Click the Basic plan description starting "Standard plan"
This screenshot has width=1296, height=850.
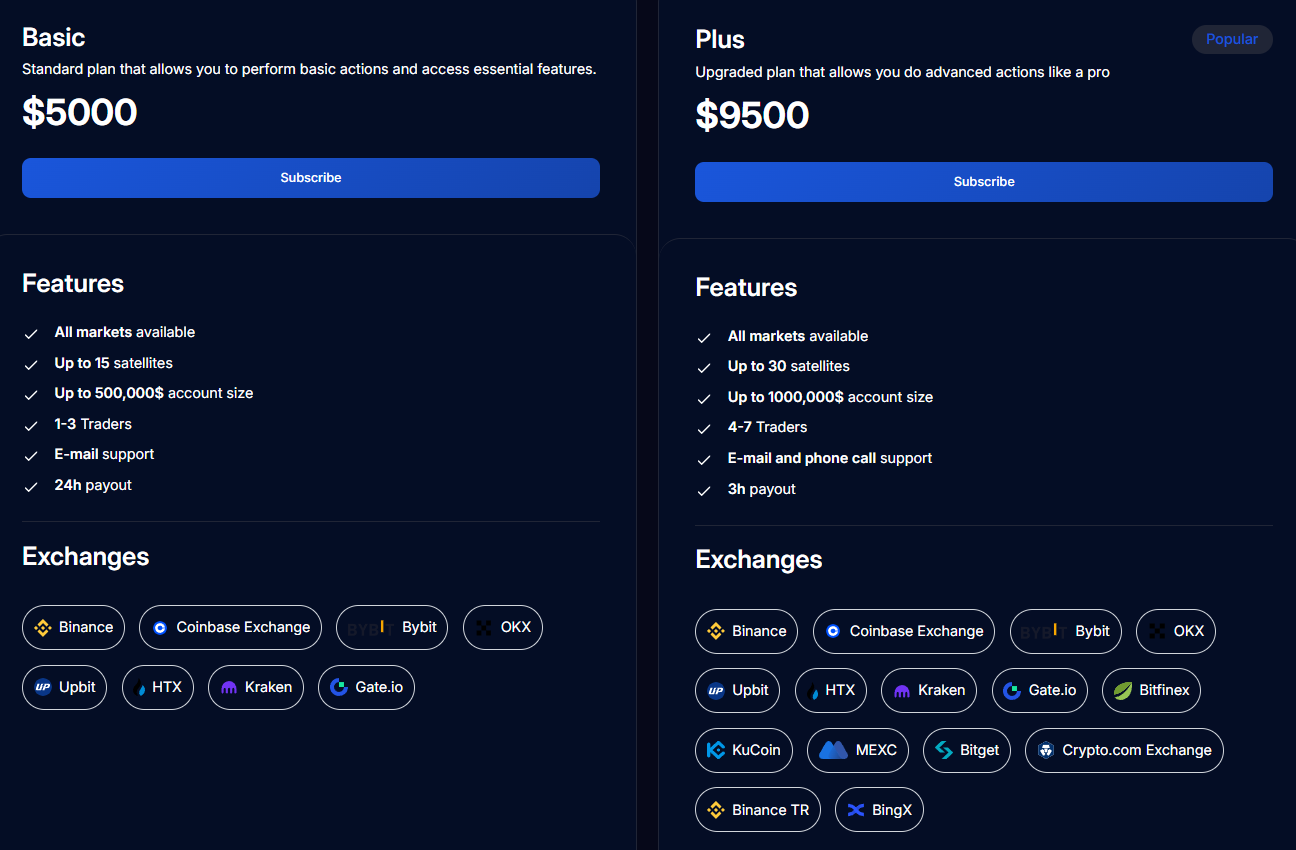[x=309, y=69]
